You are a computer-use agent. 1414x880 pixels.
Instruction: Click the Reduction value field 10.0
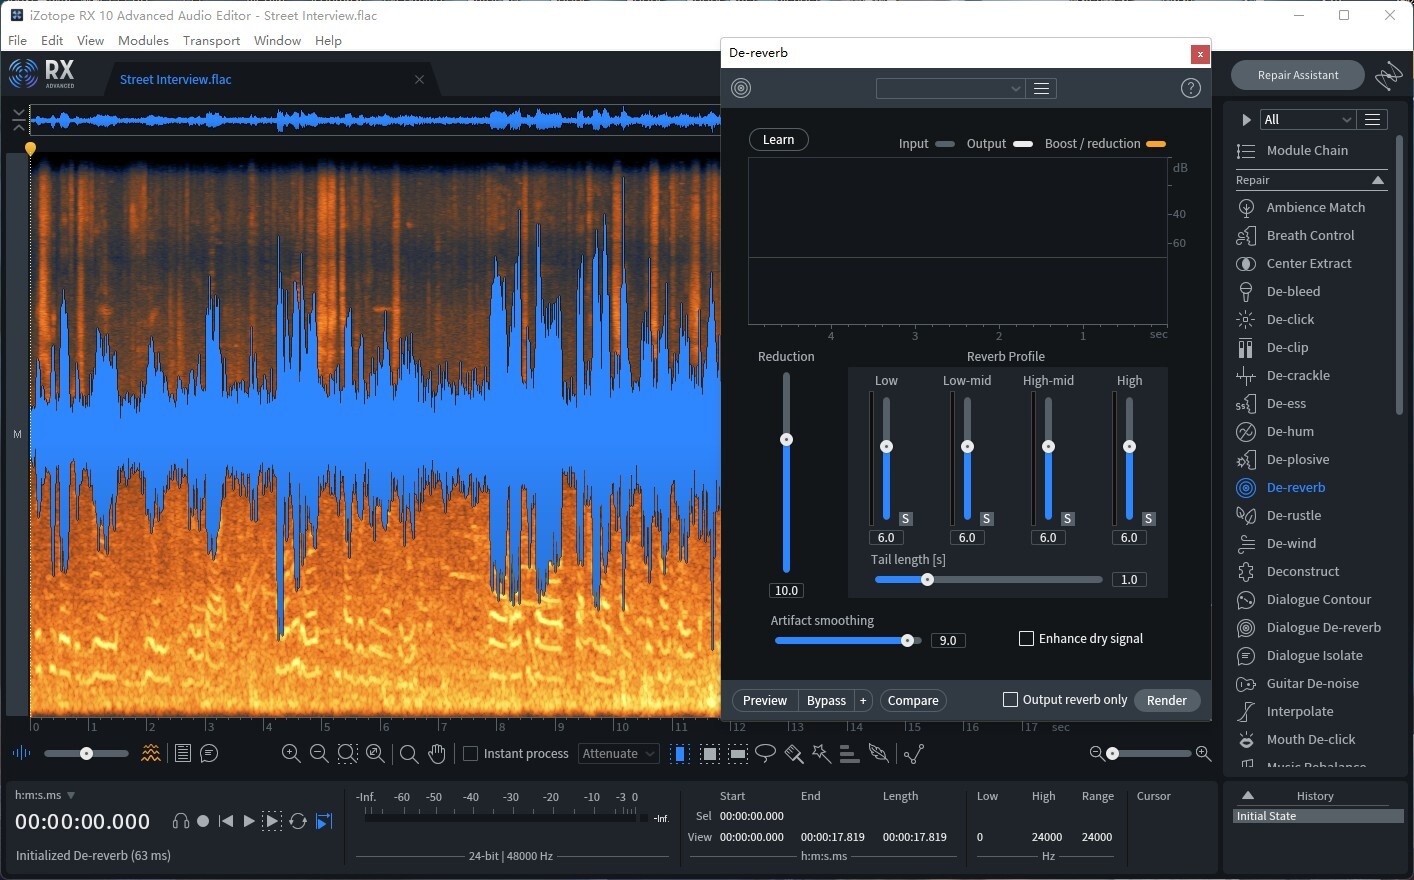[786, 590]
